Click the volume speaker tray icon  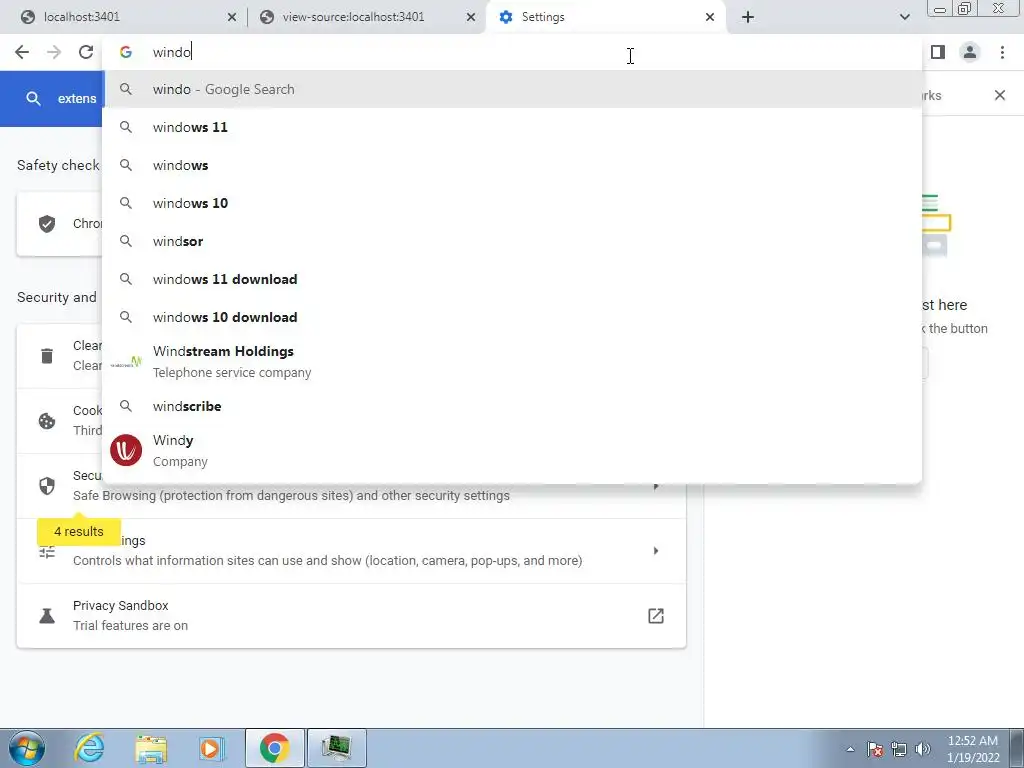(923, 749)
